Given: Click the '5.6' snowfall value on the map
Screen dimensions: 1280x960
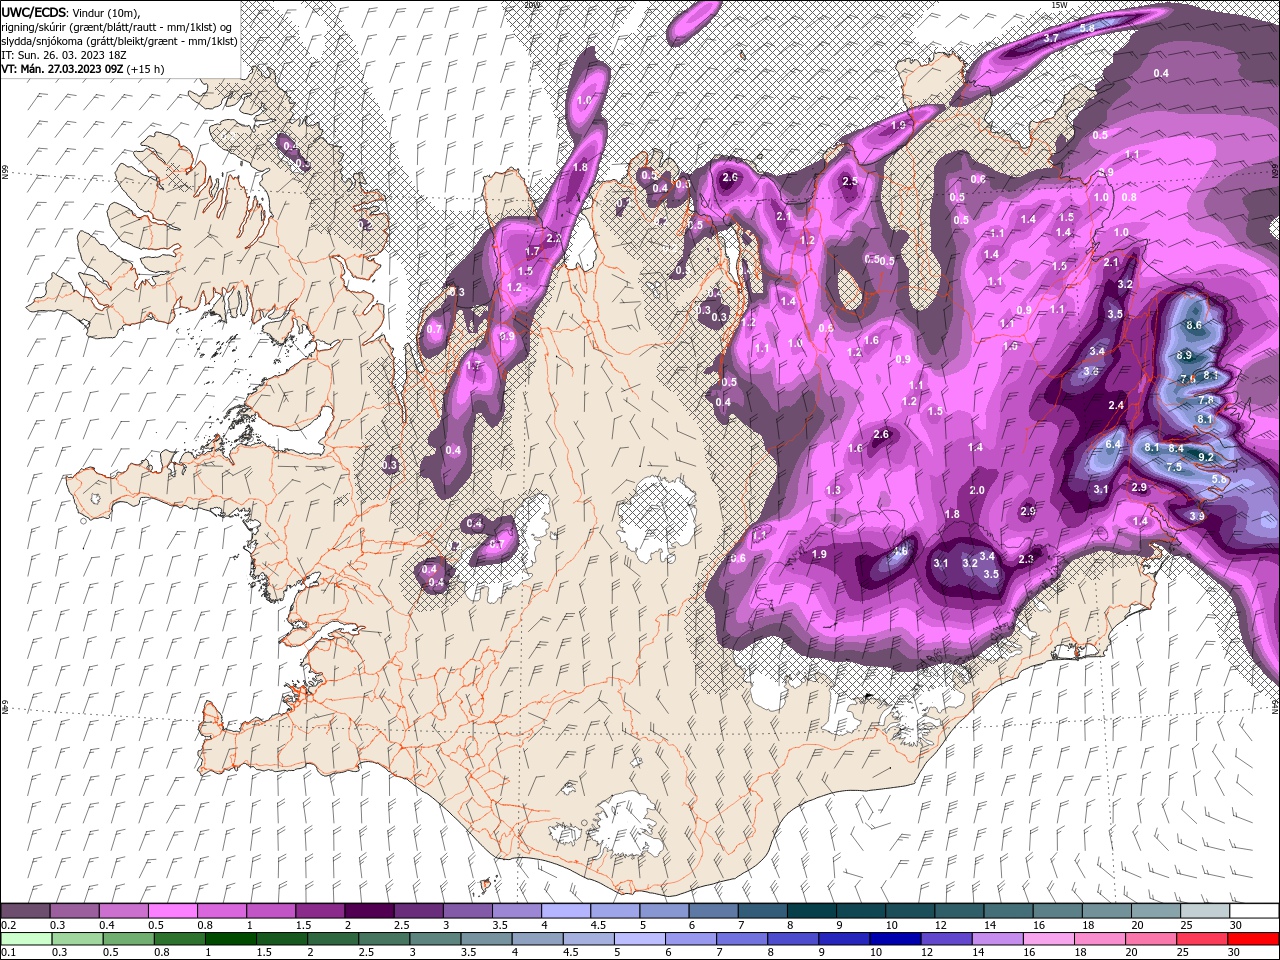Looking at the screenshot, I should [x=1219, y=480].
